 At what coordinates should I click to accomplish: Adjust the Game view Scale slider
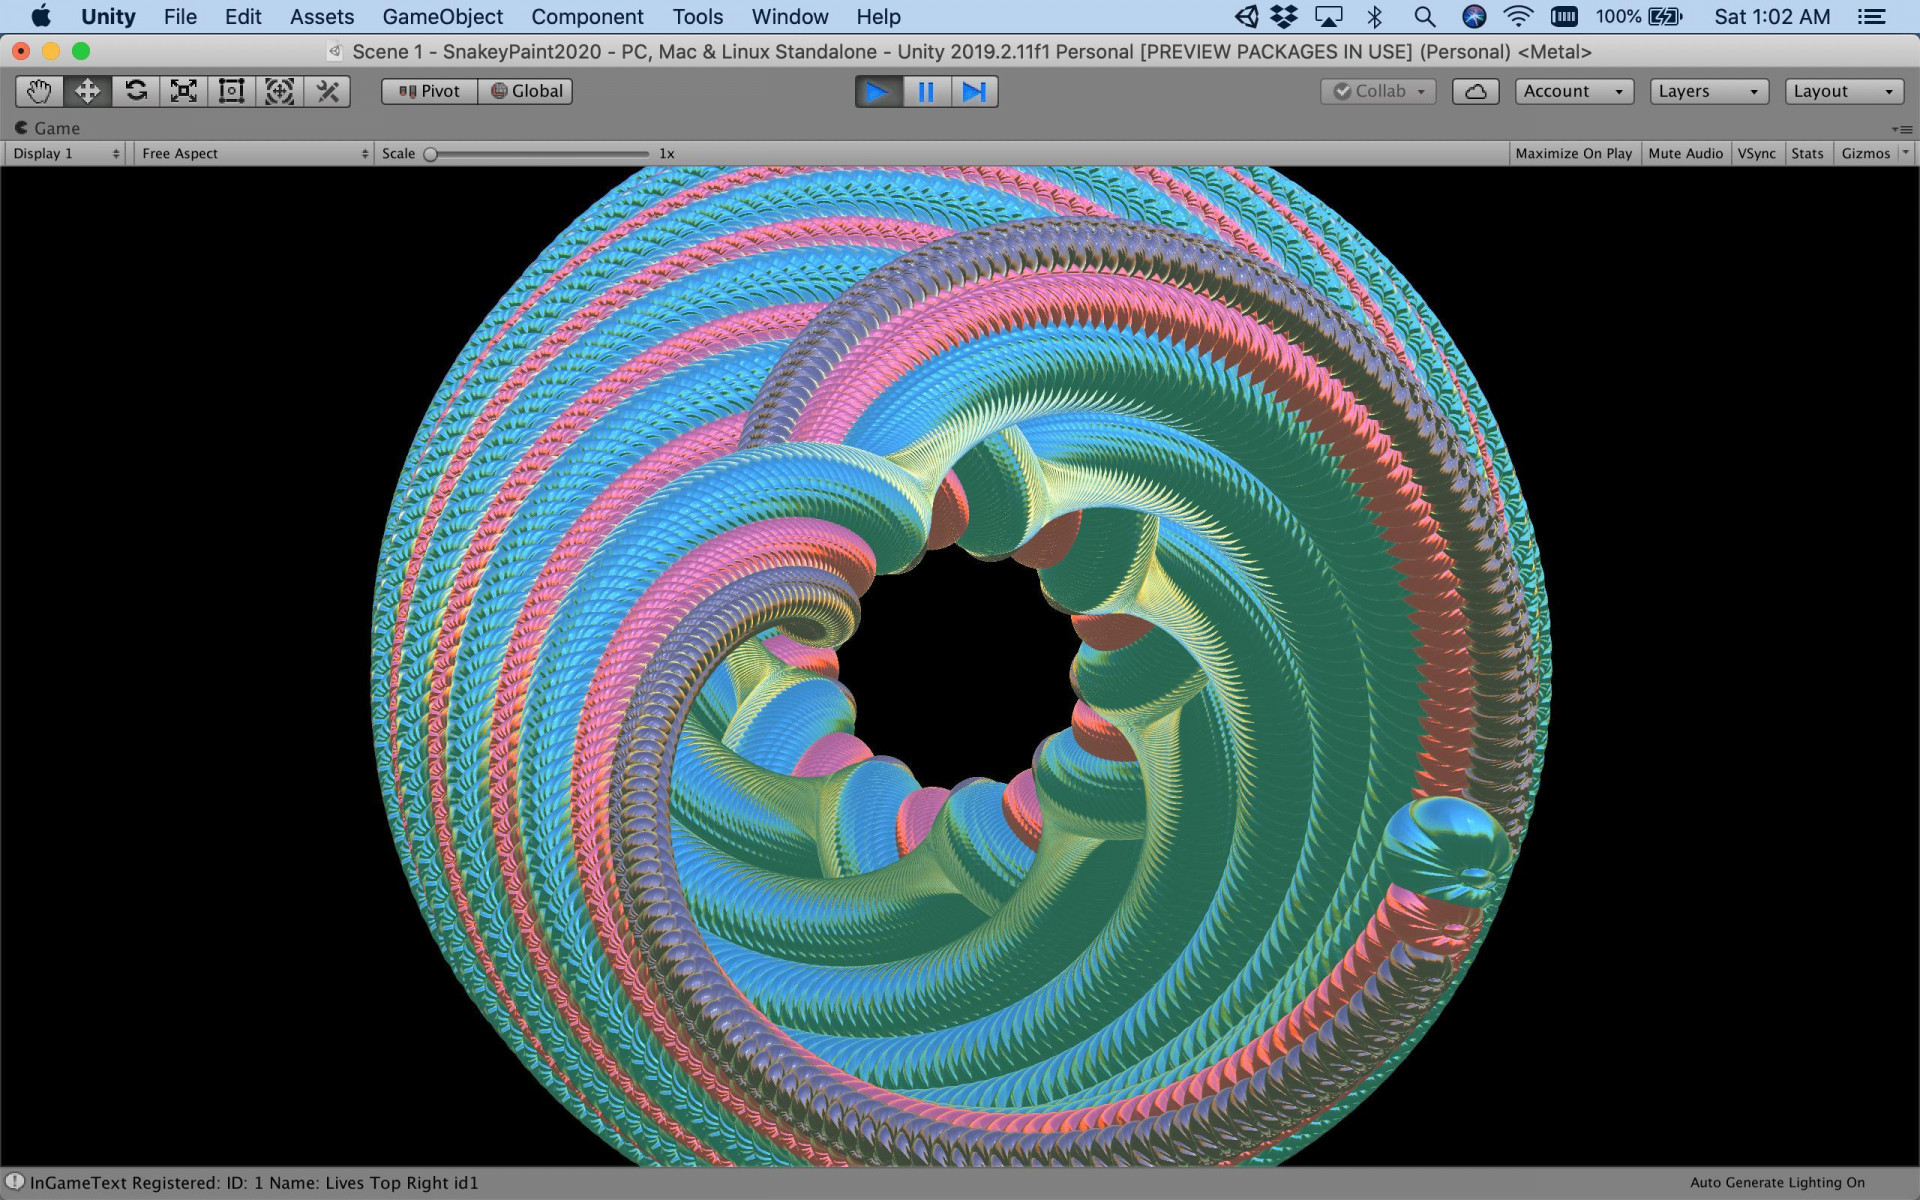[538, 154]
